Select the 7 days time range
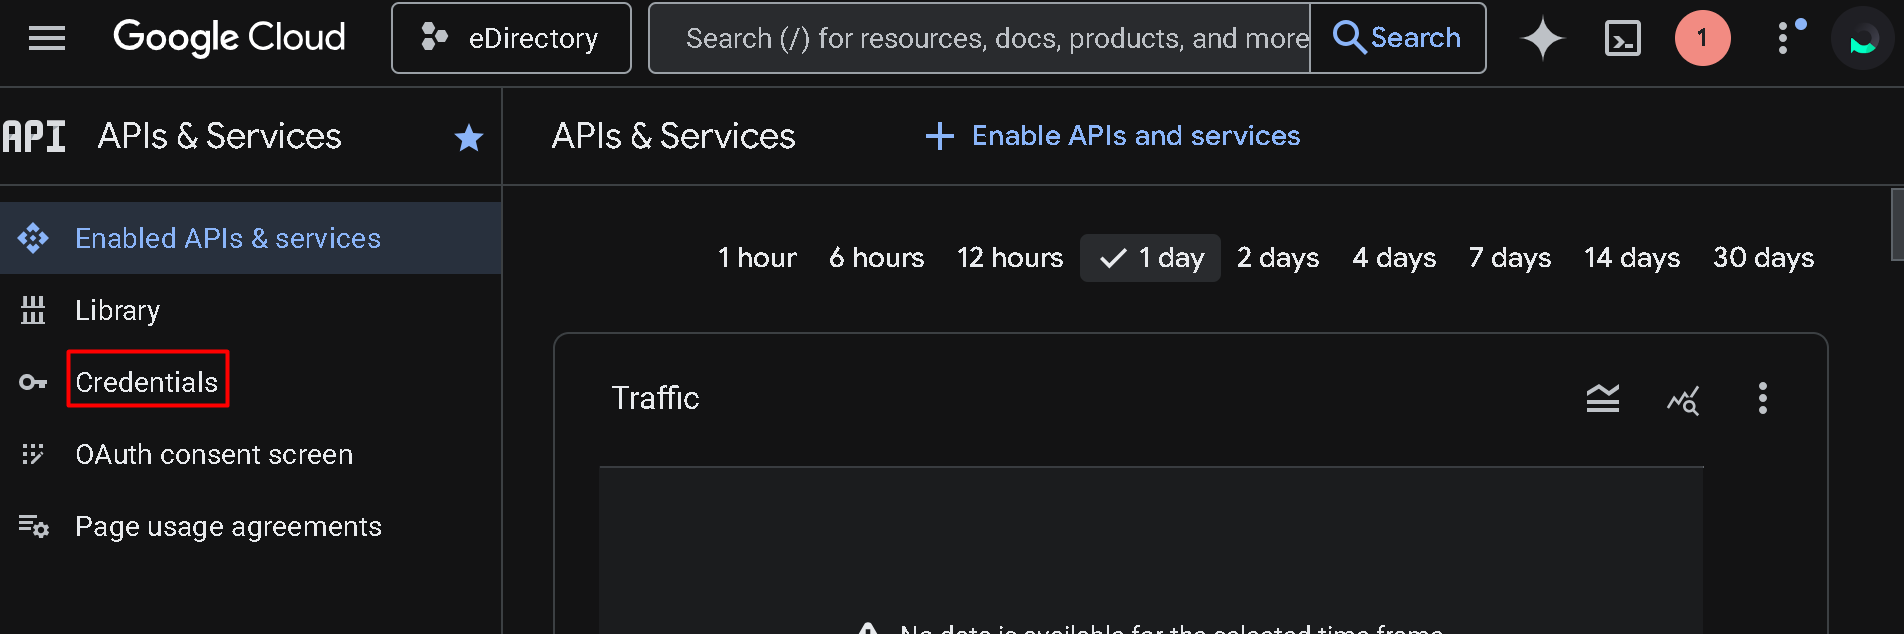Screen dimensions: 1904x634 [1510, 258]
